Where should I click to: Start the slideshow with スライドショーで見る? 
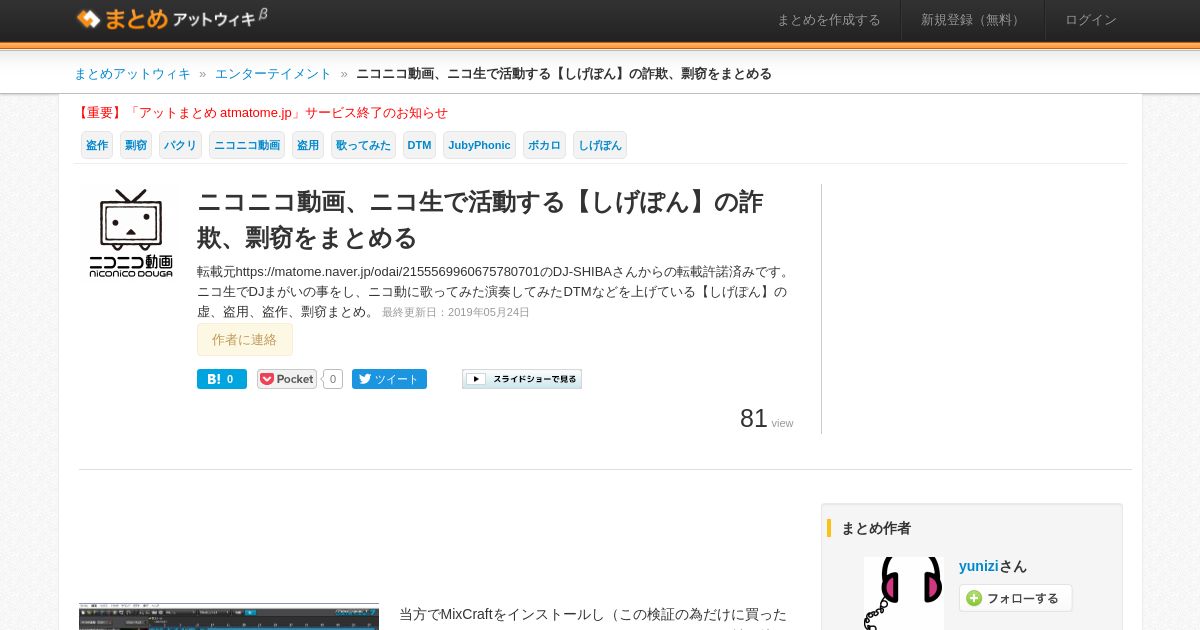[522, 379]
